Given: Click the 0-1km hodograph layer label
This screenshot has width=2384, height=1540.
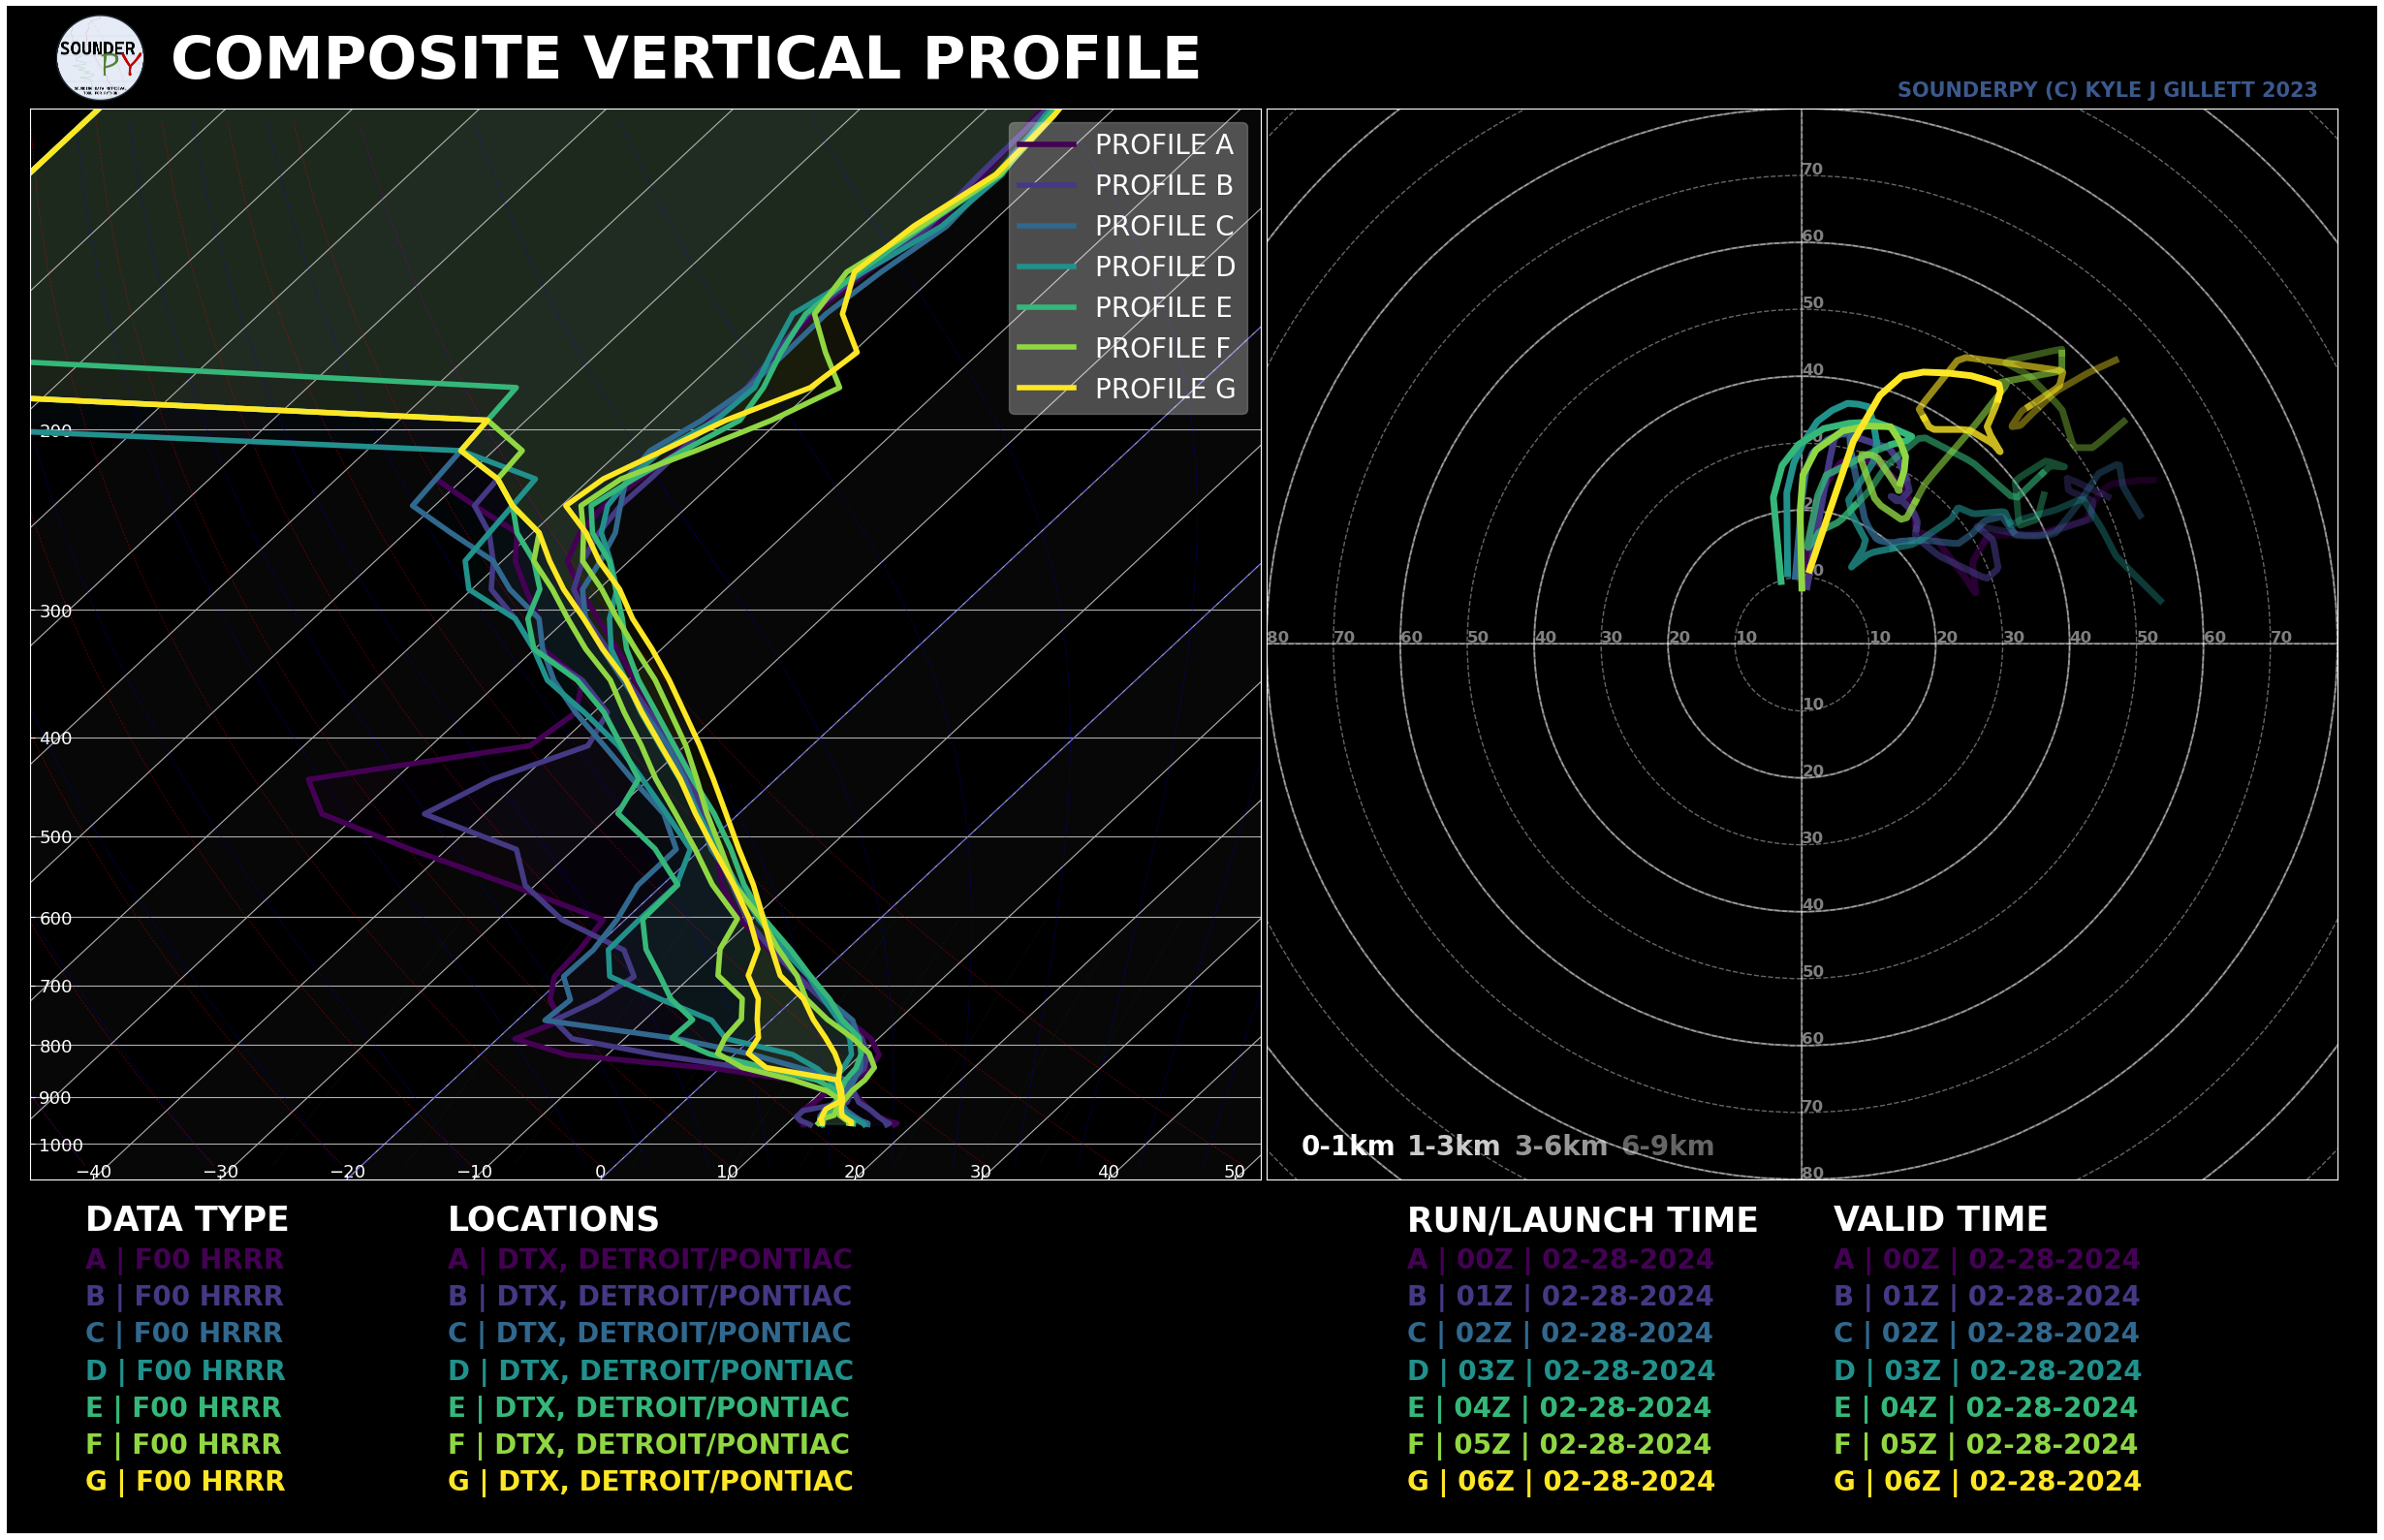Looking at the screenshot, I should point(1347,1146).
